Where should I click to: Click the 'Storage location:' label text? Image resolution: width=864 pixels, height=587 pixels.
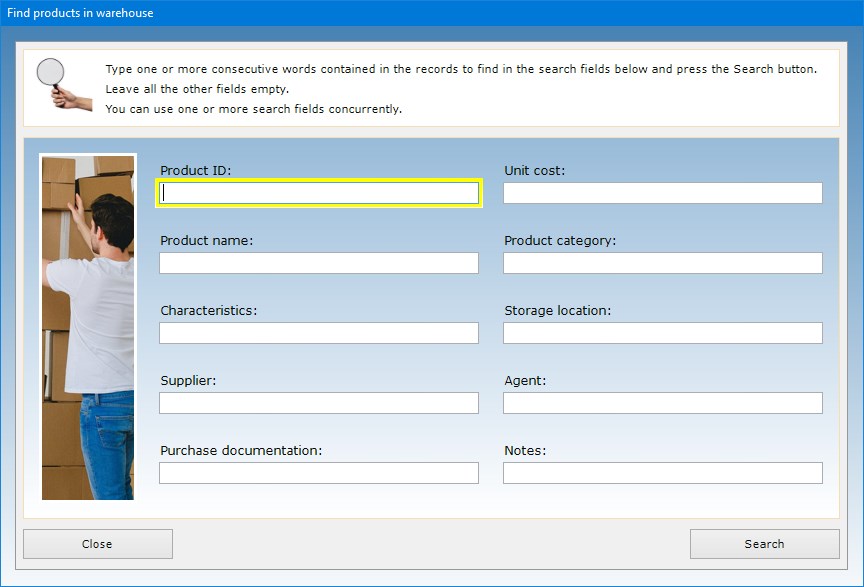click(557, 311)
